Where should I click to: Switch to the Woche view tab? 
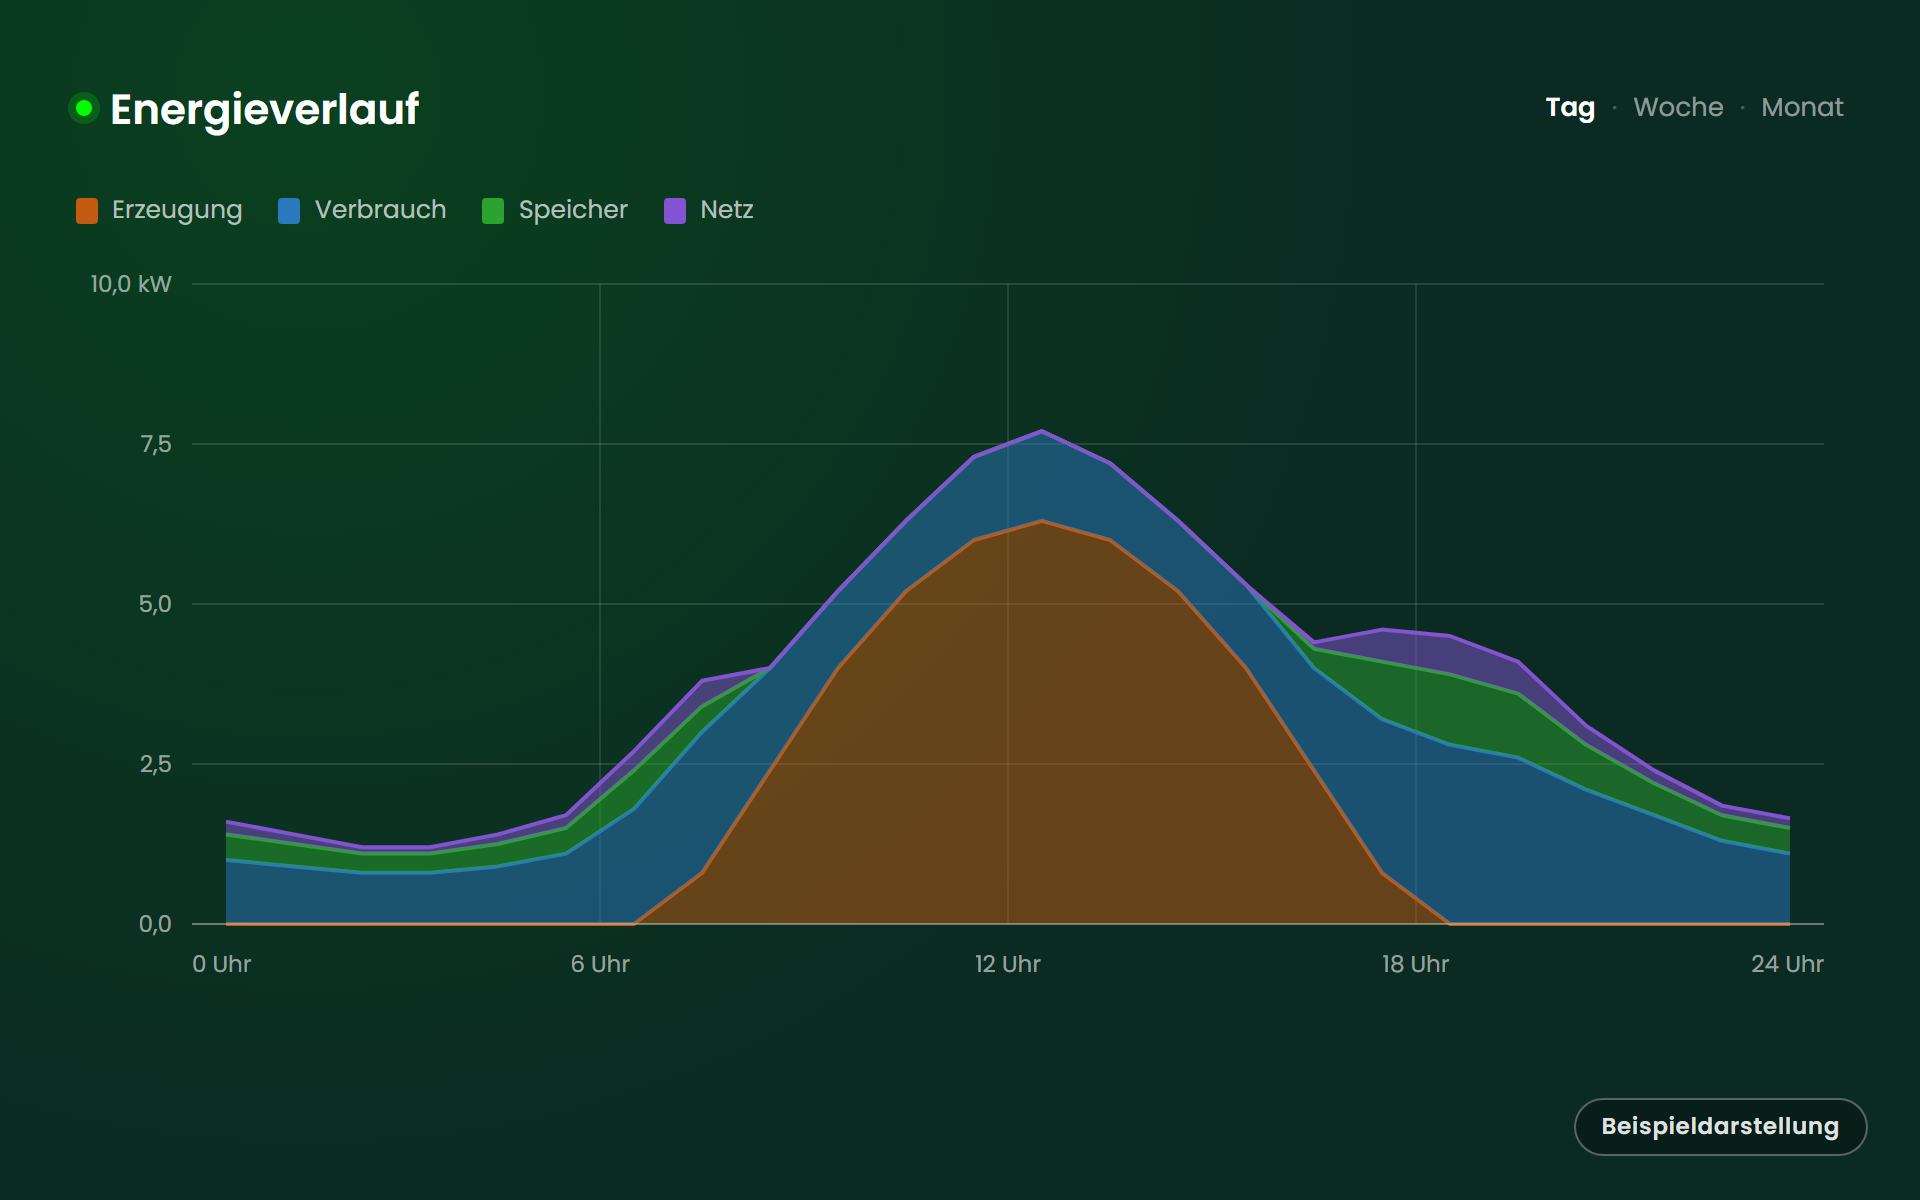1678,107
